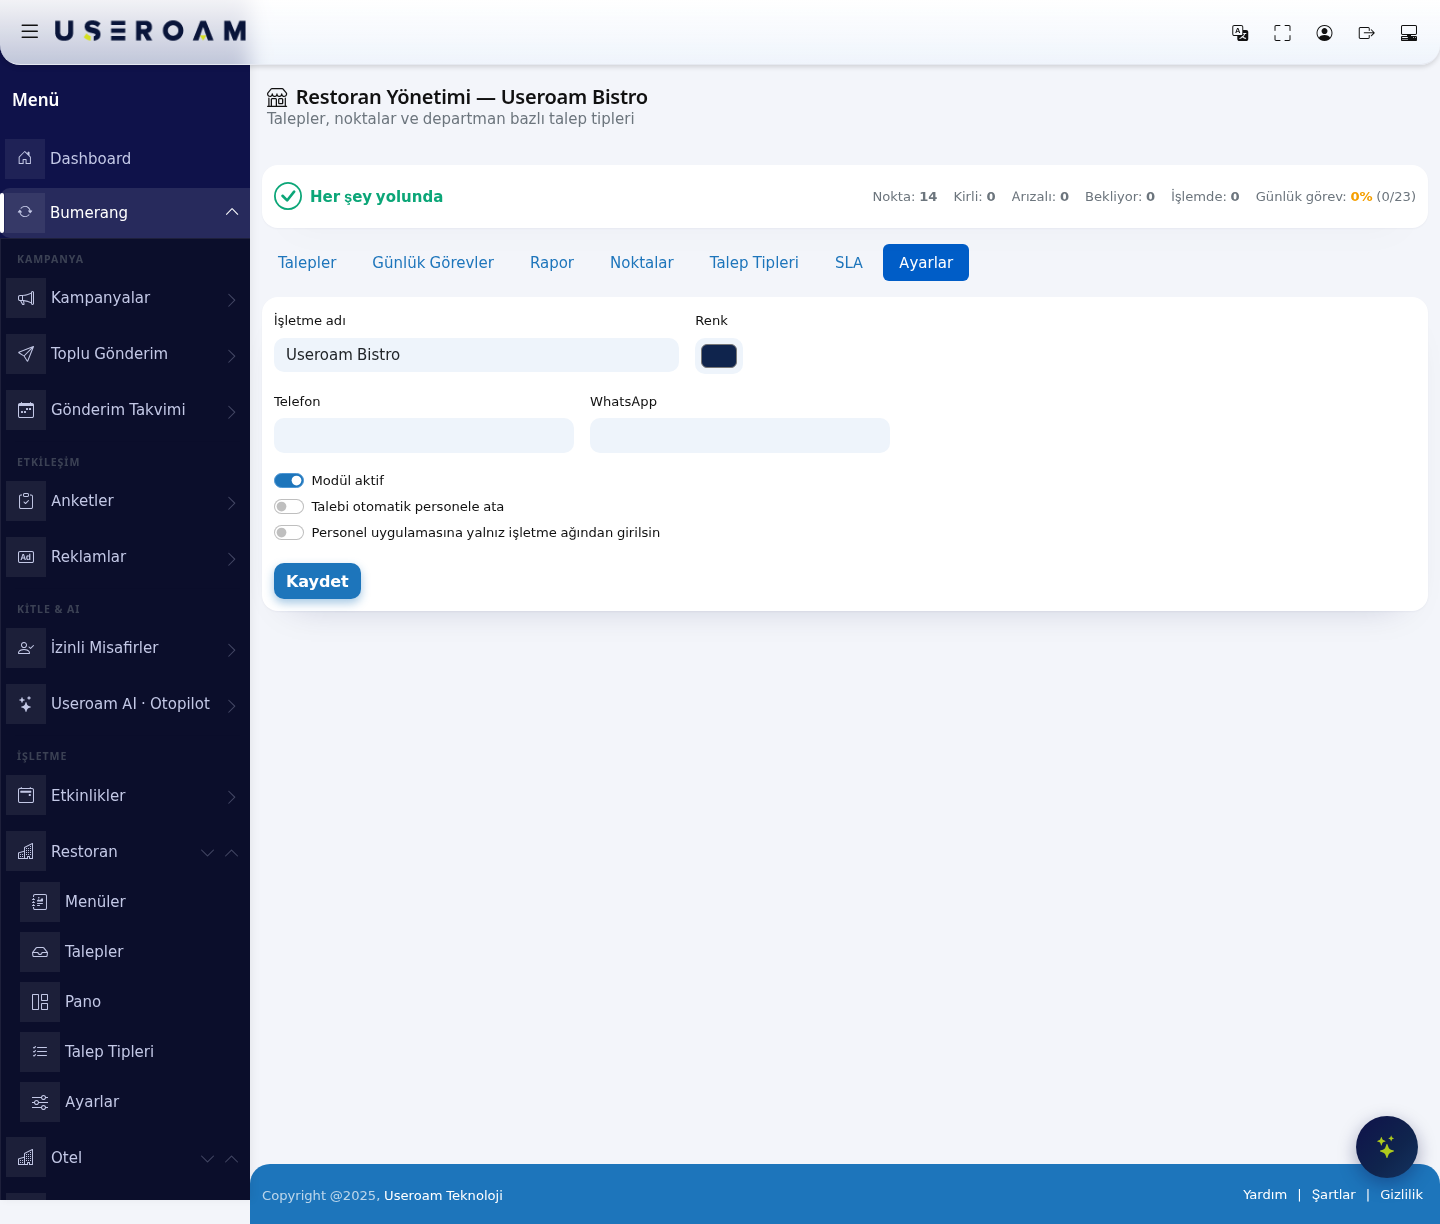Click the green checkmark status icon

coord(288,196)
